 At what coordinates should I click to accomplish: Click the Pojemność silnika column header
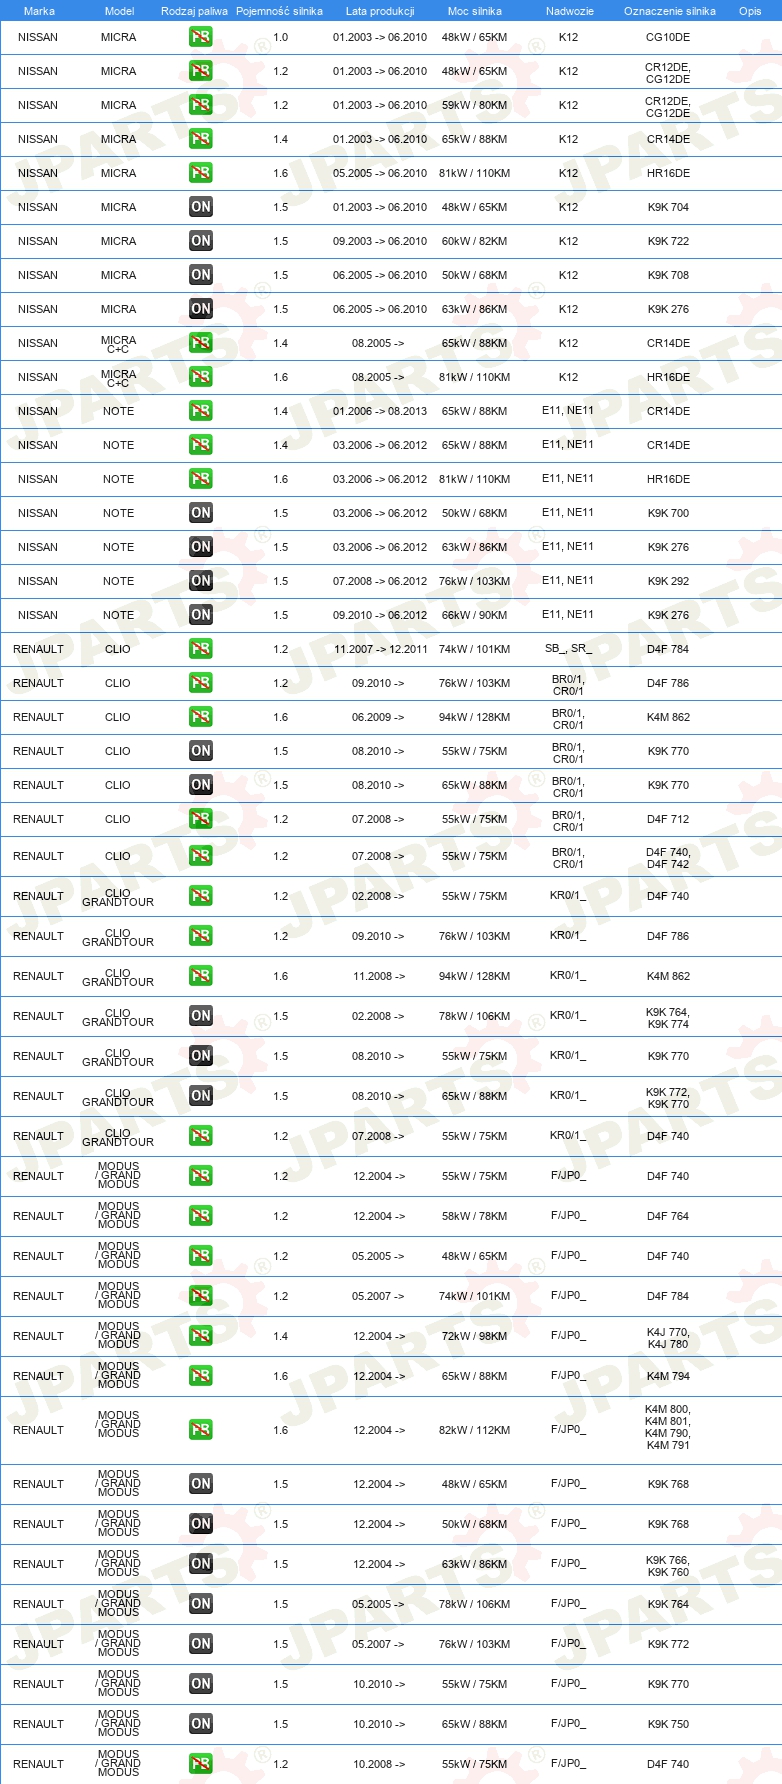click(x=279, y=11)
